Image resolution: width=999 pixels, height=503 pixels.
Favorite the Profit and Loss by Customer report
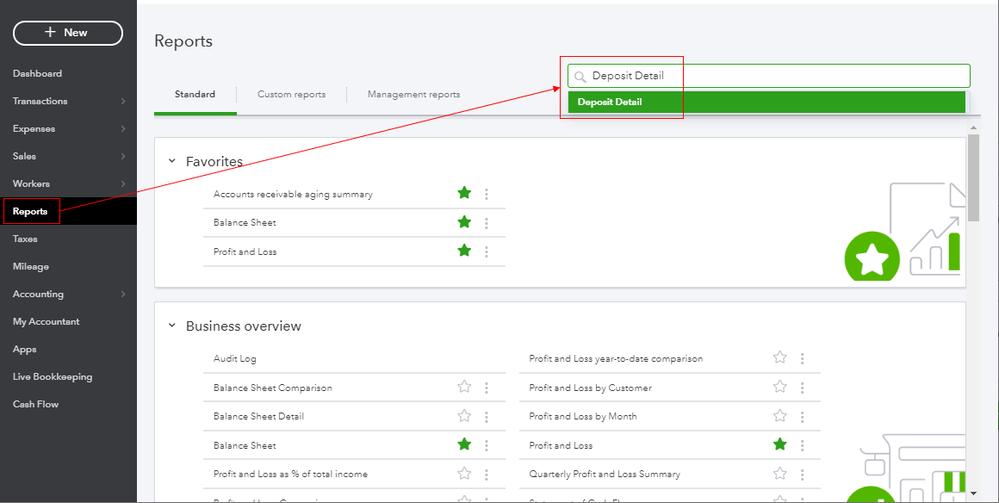tap(780, 387)
